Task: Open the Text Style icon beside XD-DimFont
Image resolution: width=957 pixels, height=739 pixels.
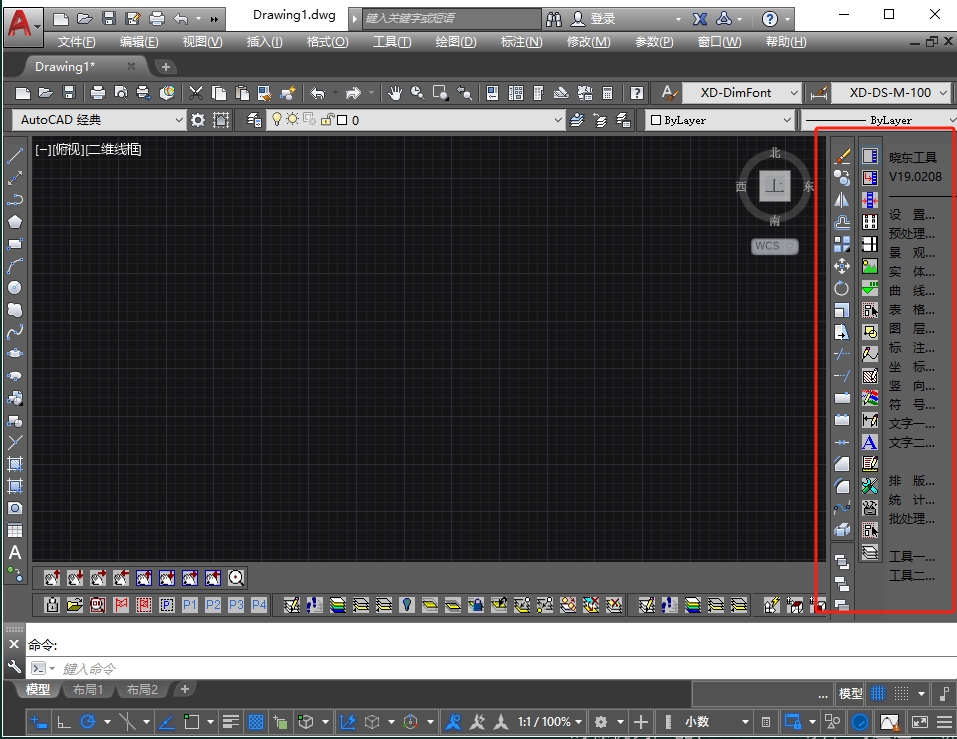Action: click(669, 93)
